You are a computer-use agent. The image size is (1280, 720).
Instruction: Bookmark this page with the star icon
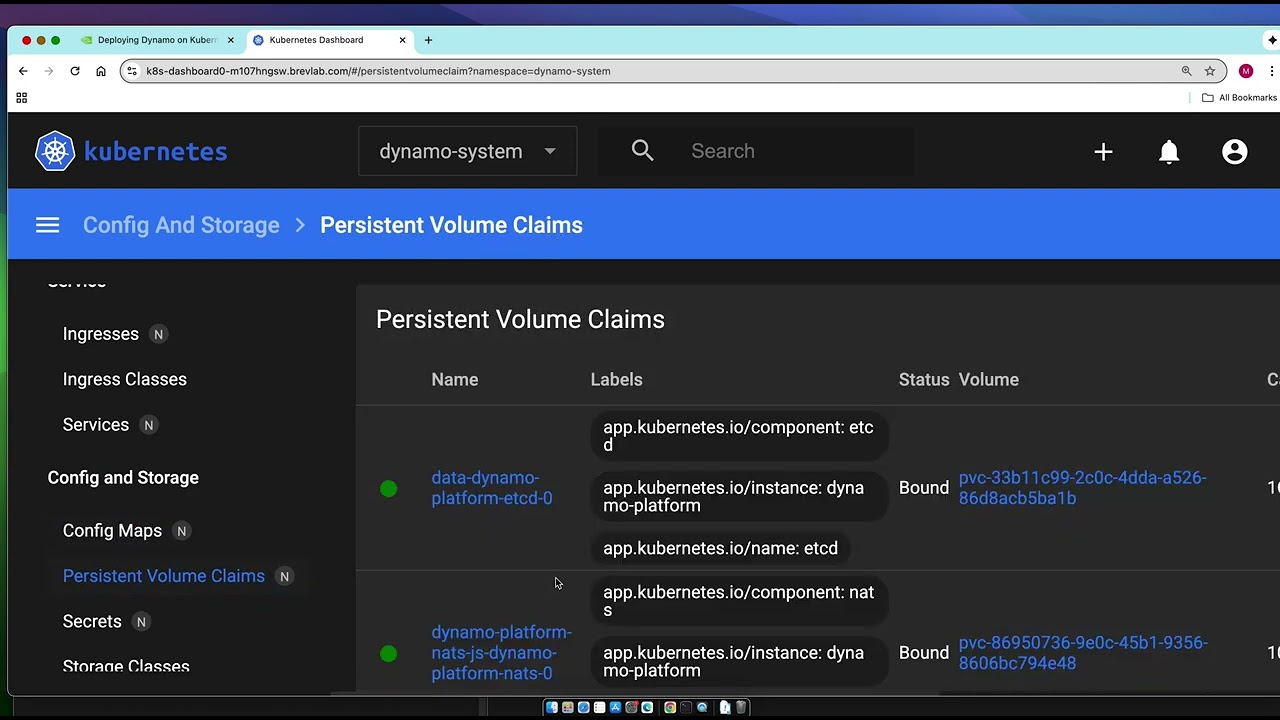(1210, 71)
